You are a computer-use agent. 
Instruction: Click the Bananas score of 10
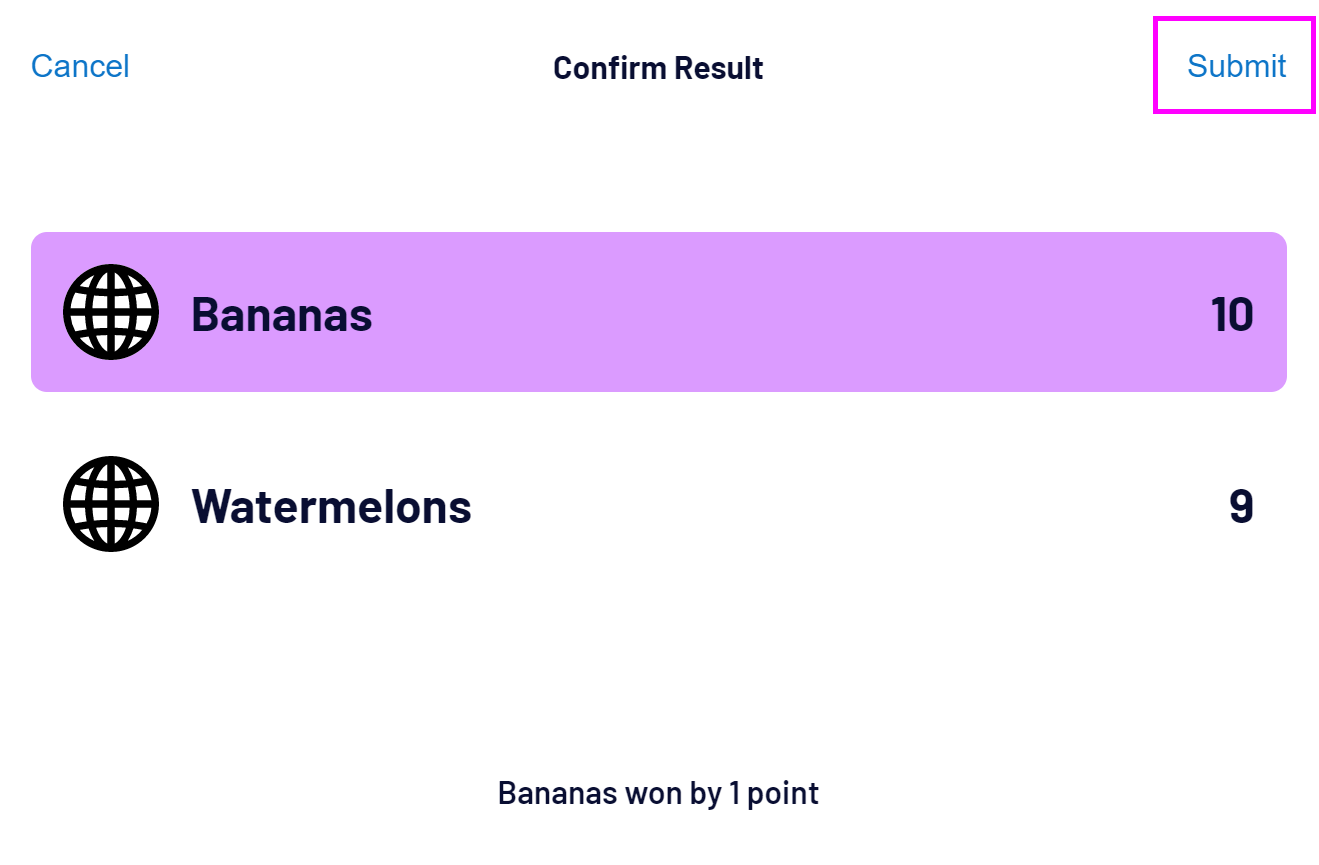(x=1231, y=314)
